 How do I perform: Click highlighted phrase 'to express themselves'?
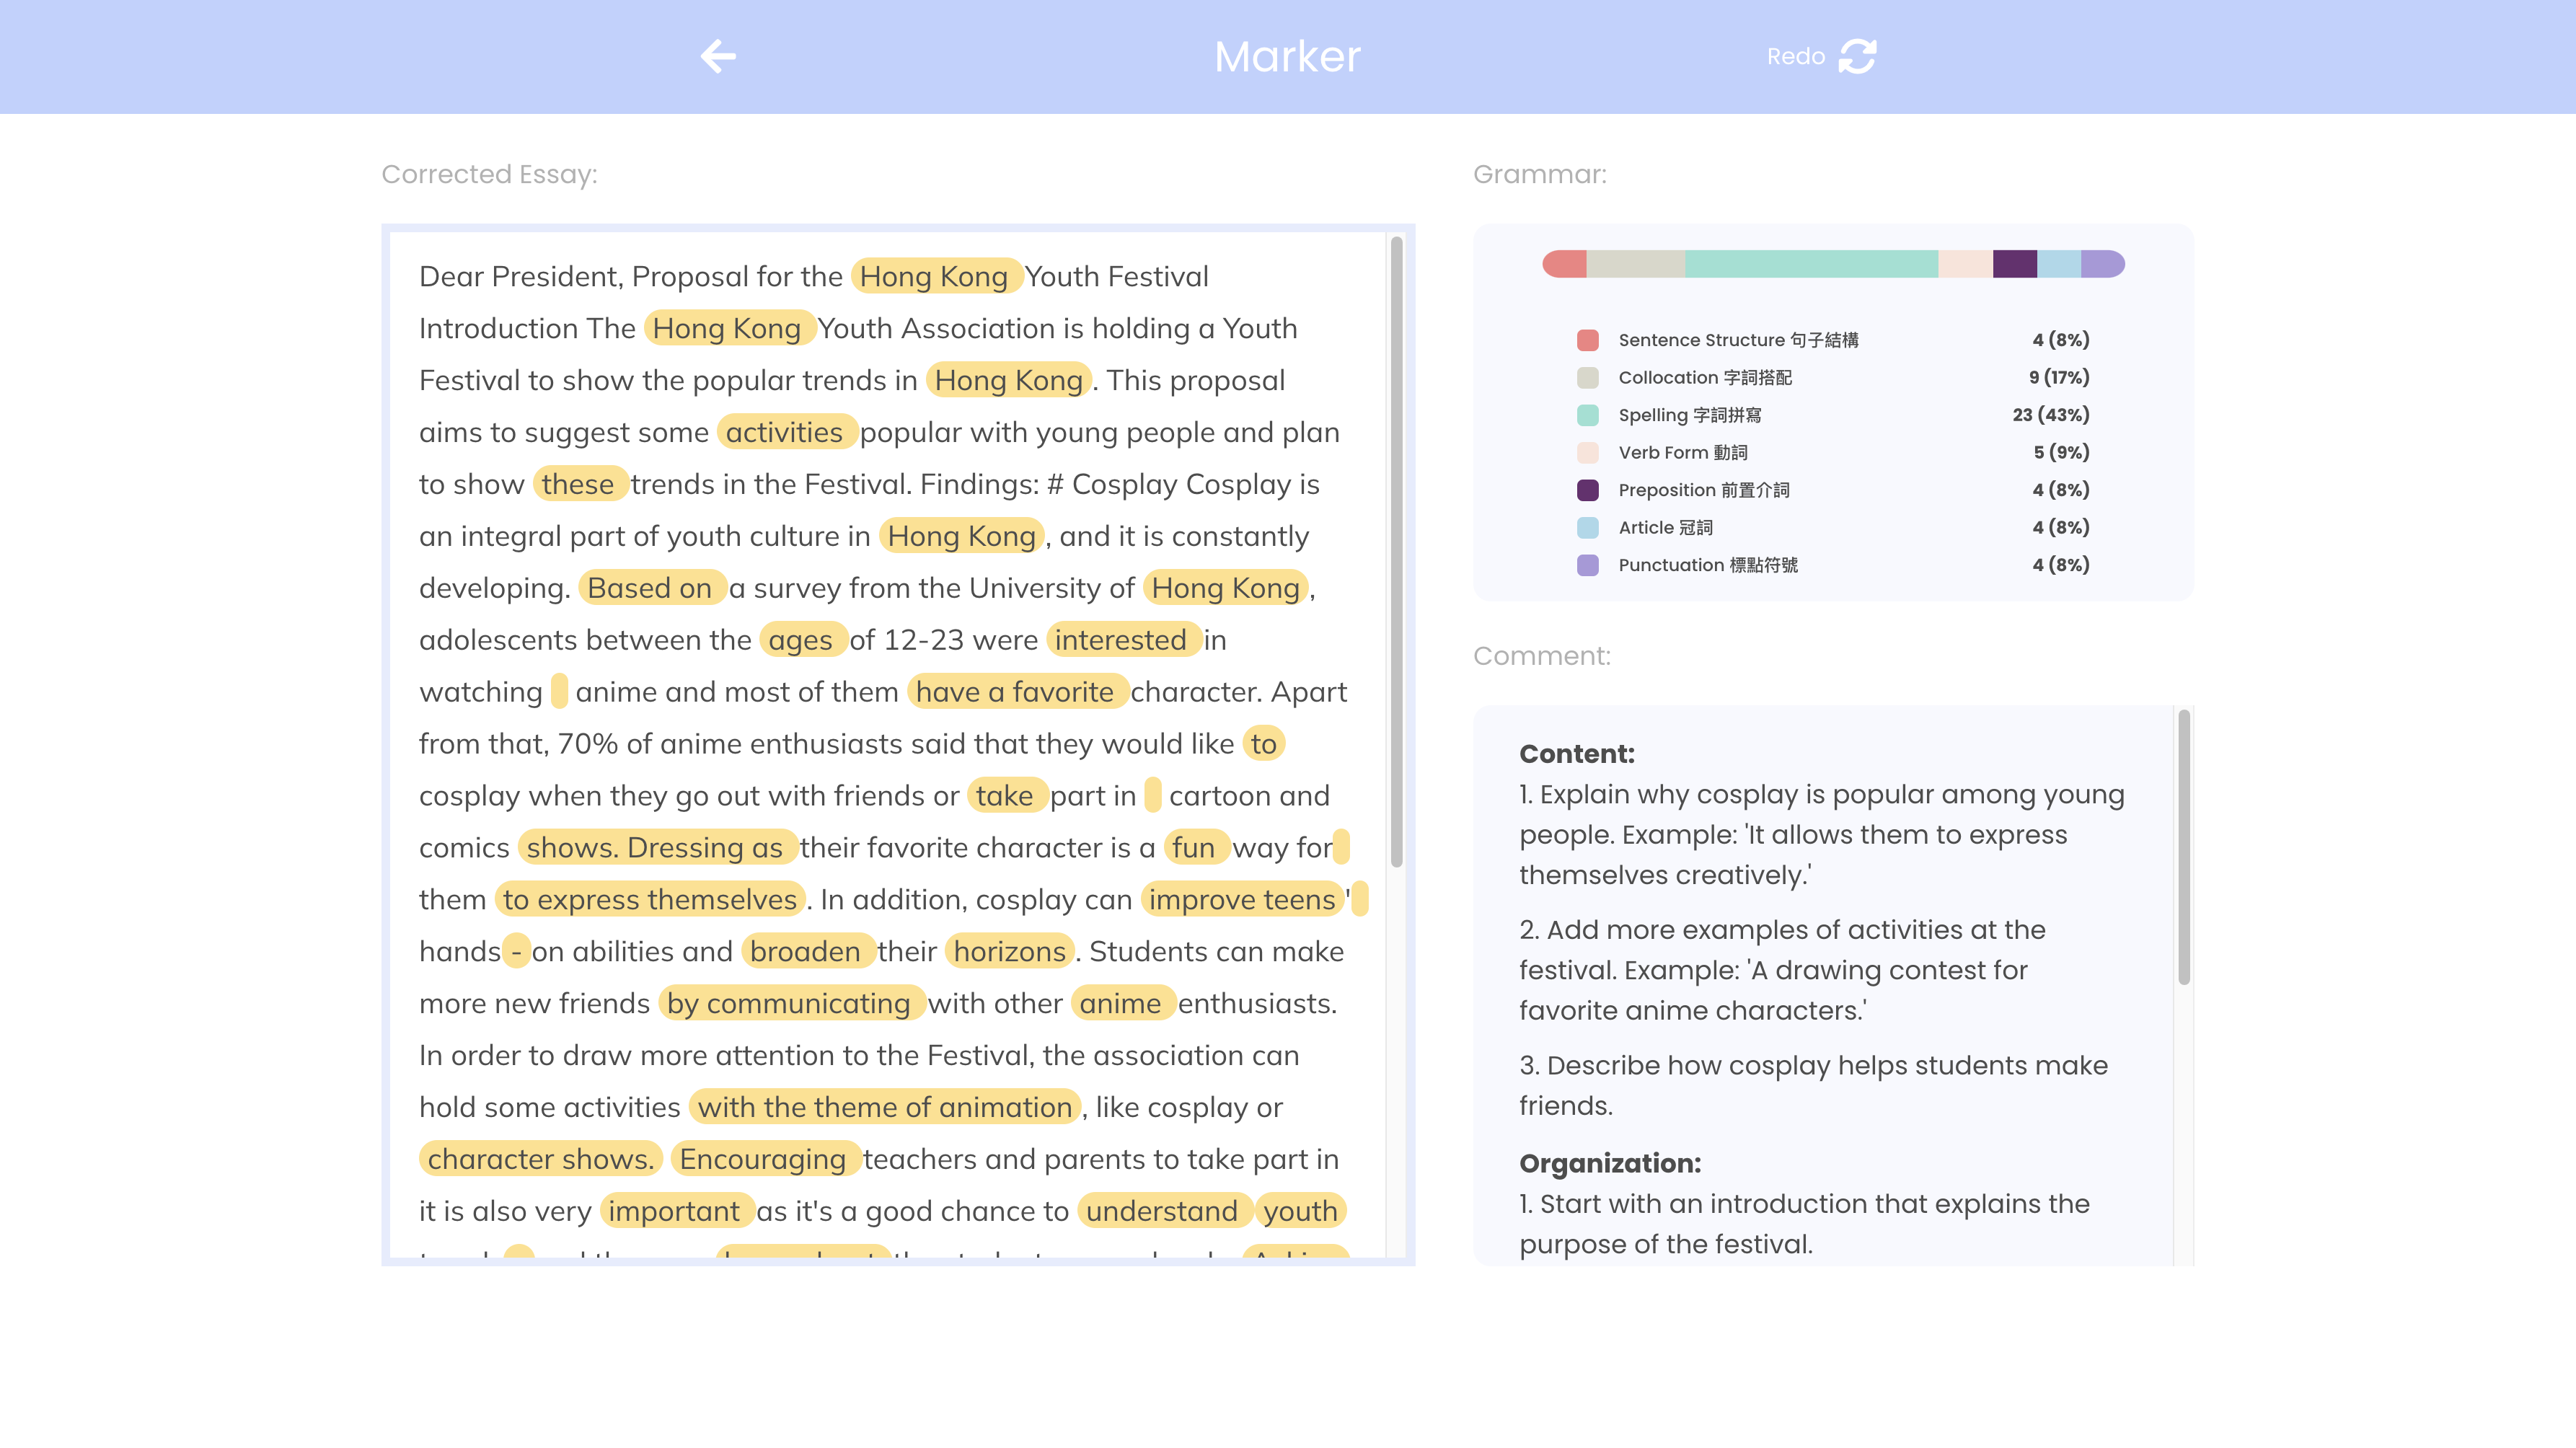tap(650, 899)
